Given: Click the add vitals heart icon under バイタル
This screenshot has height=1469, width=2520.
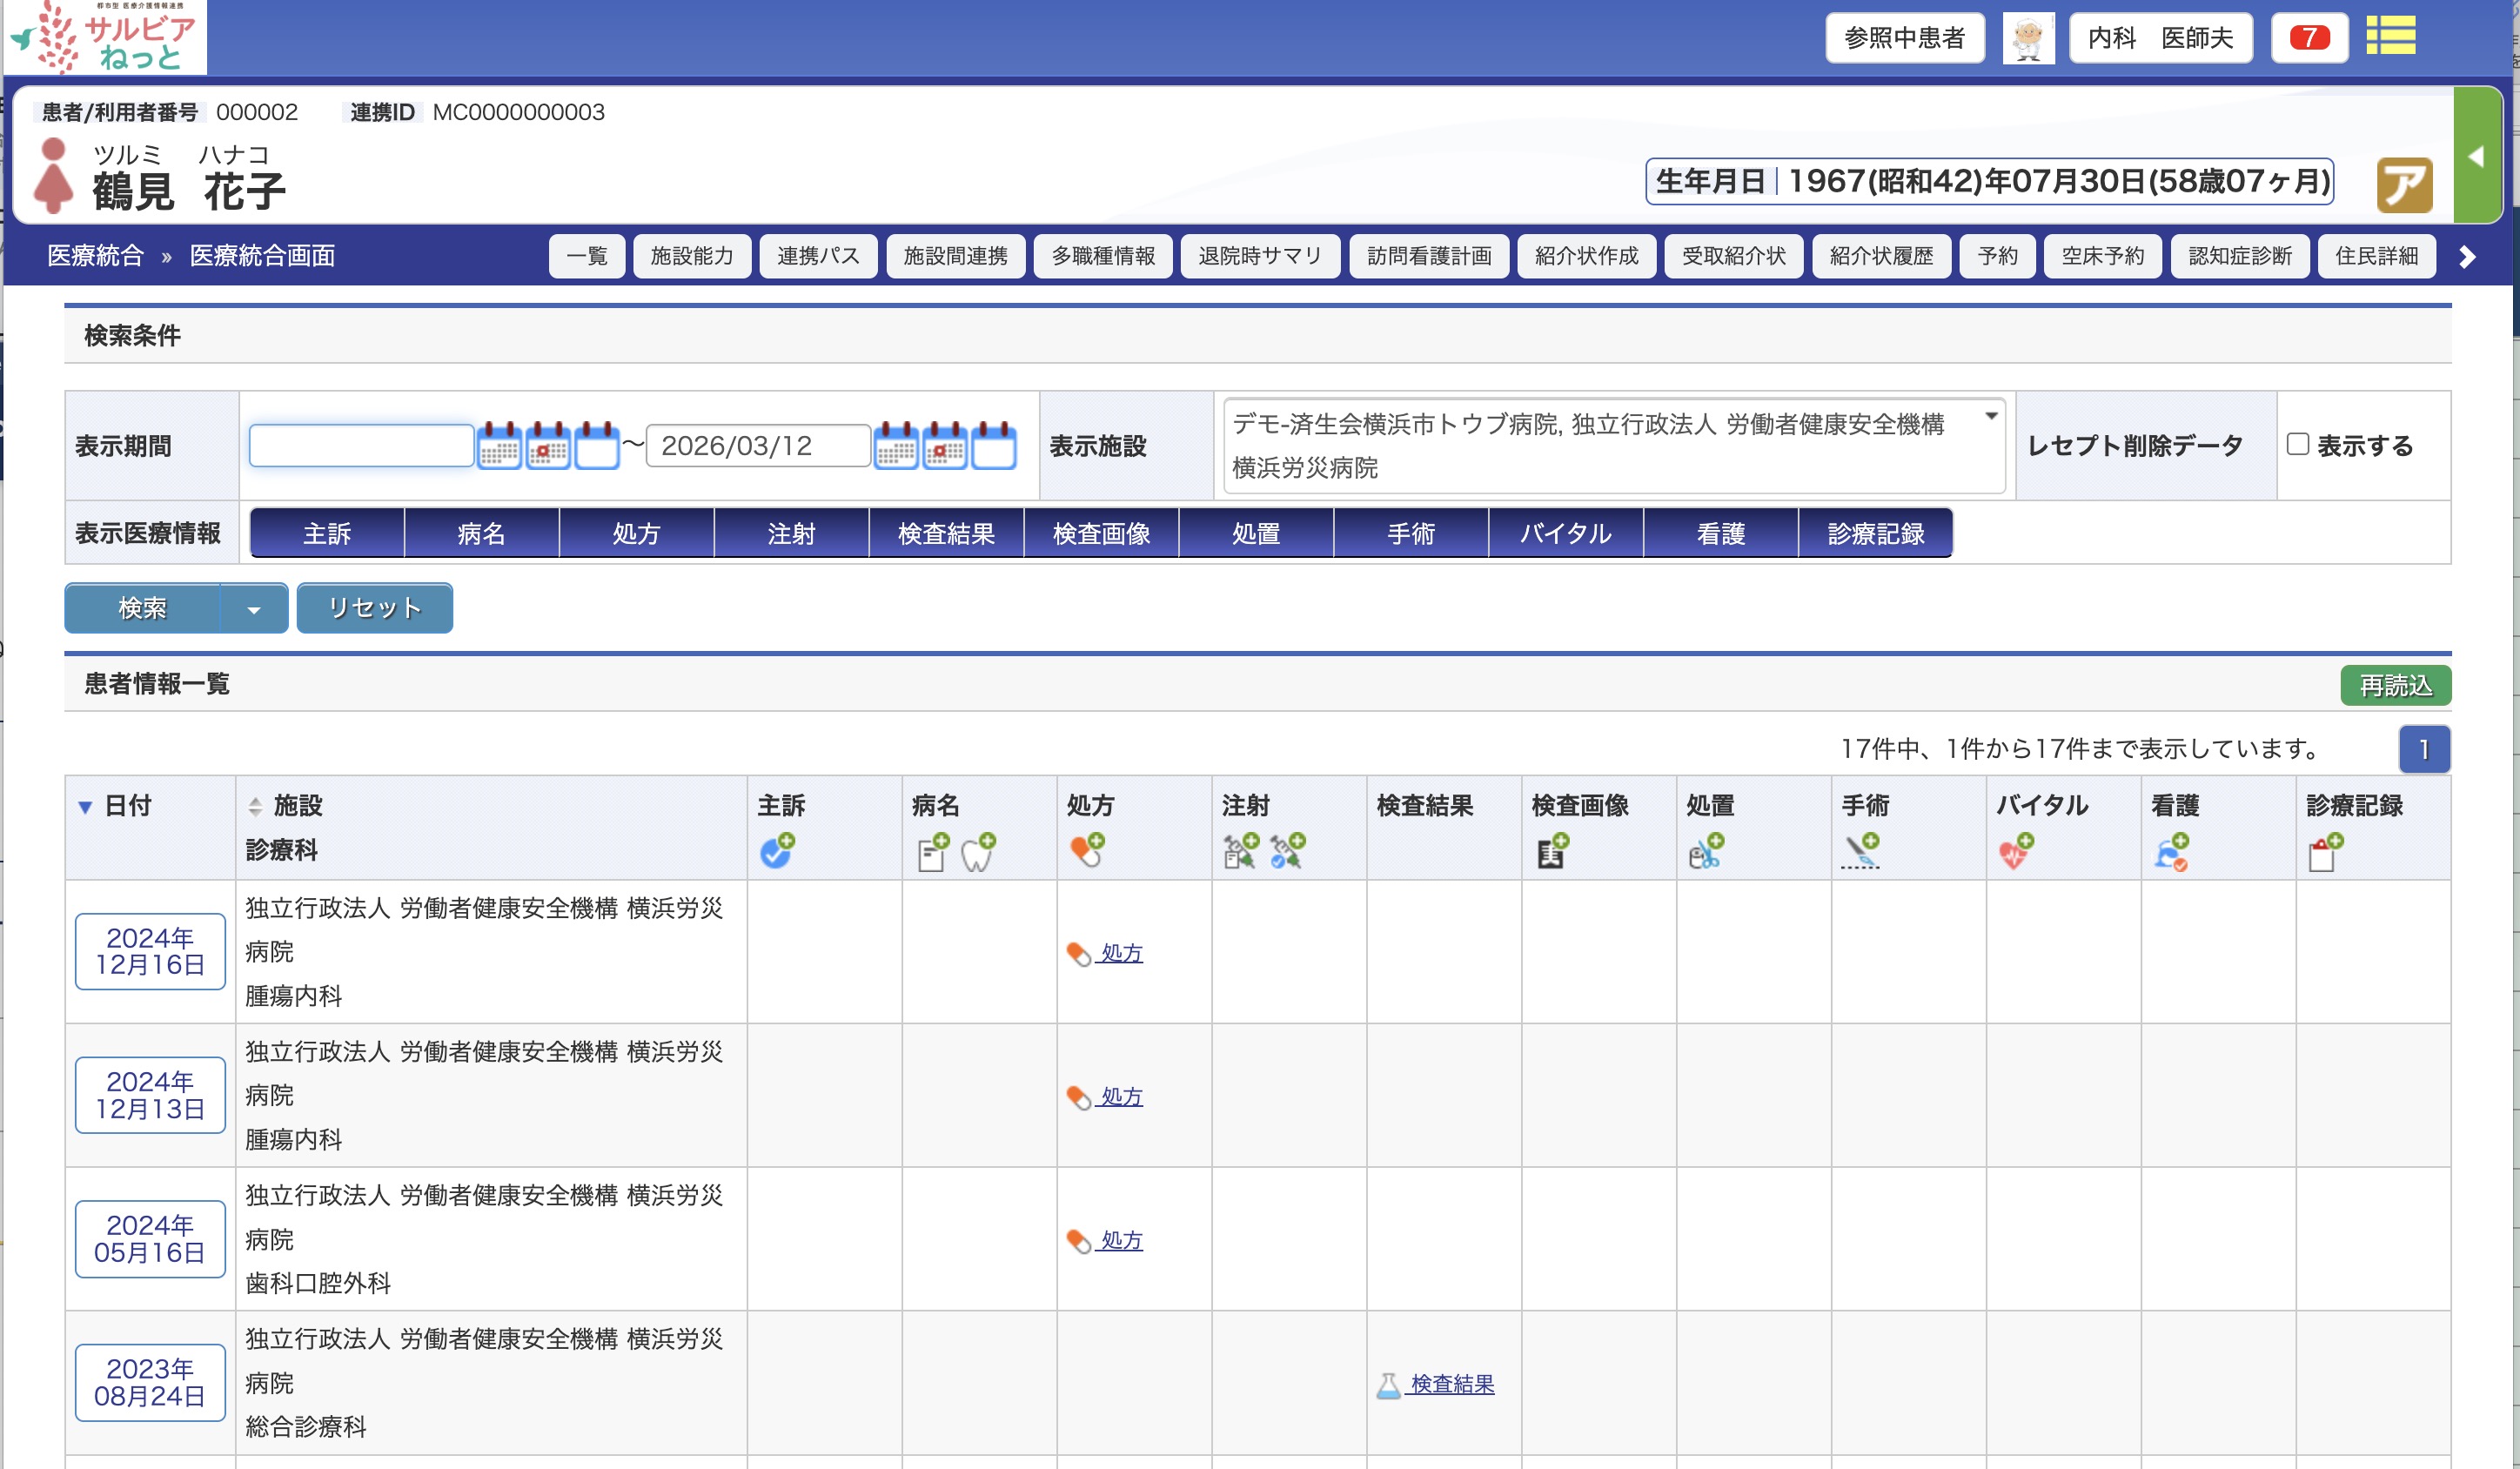Looking at the screenshot, I should pos(2015,852).
